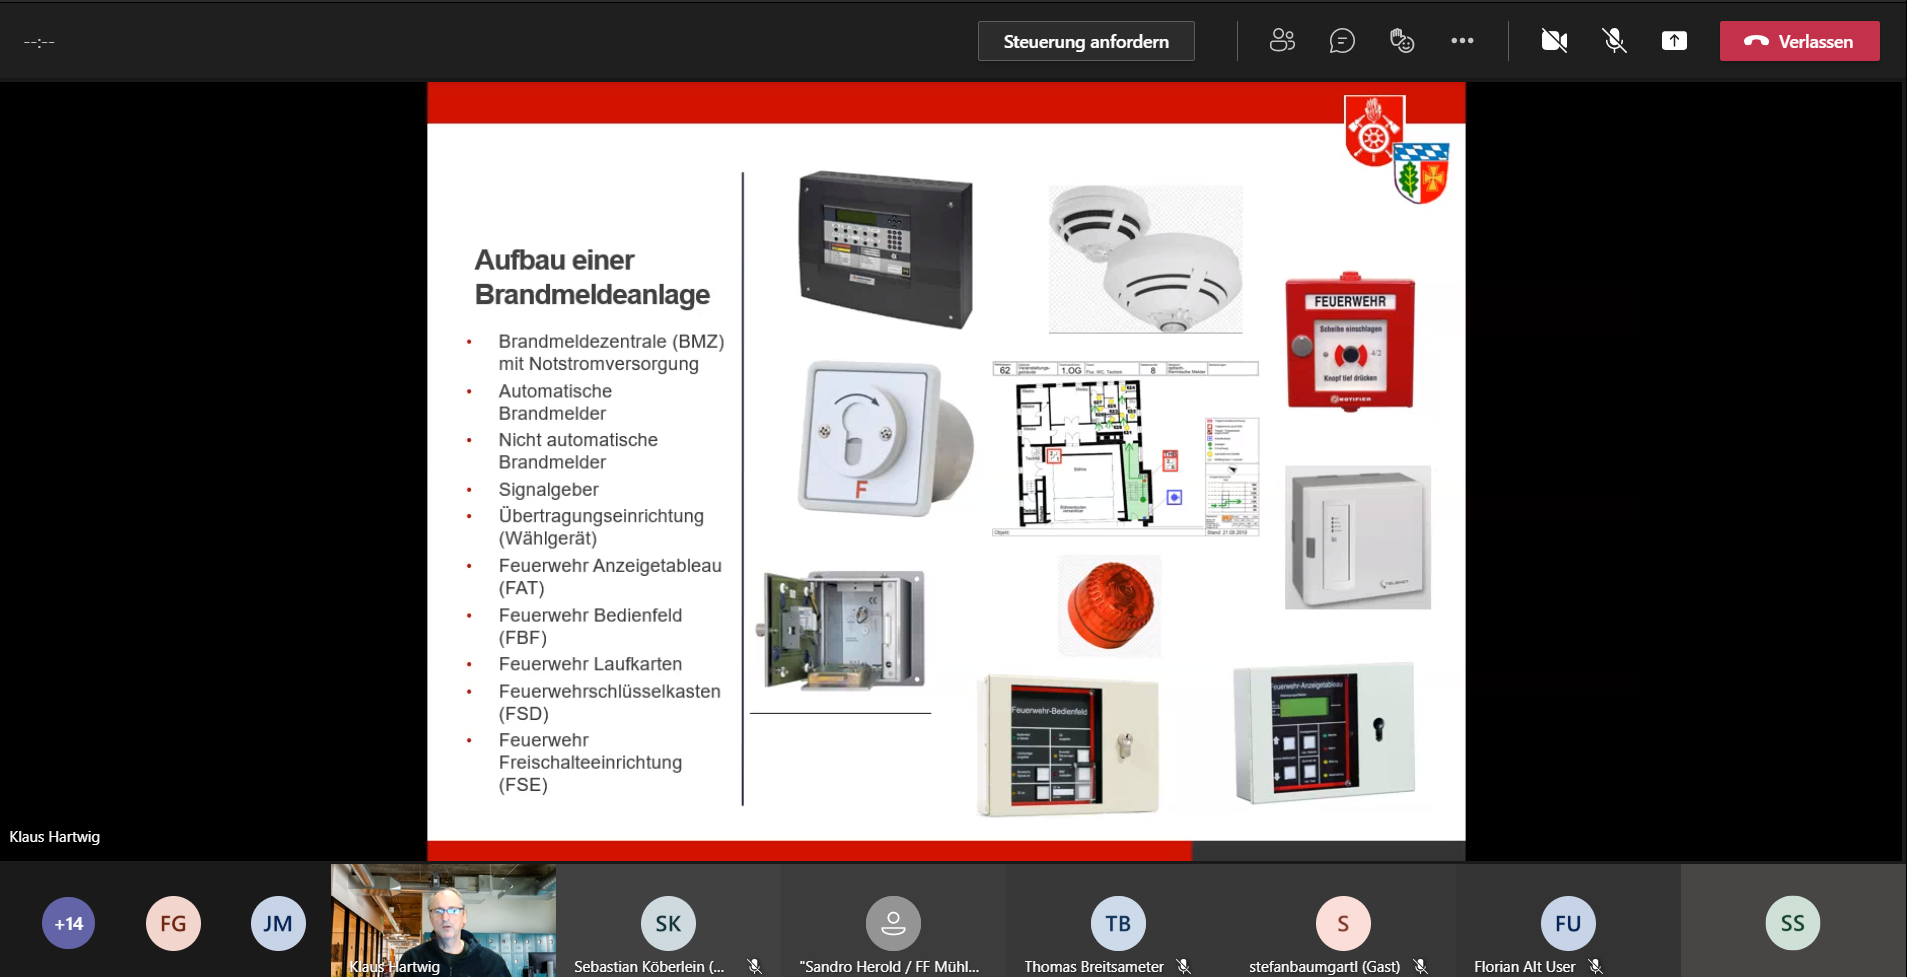Viewport: 1907px width, 977px height.
Task: Open the raise hand and reactions control
Action: coord(1402,41)
